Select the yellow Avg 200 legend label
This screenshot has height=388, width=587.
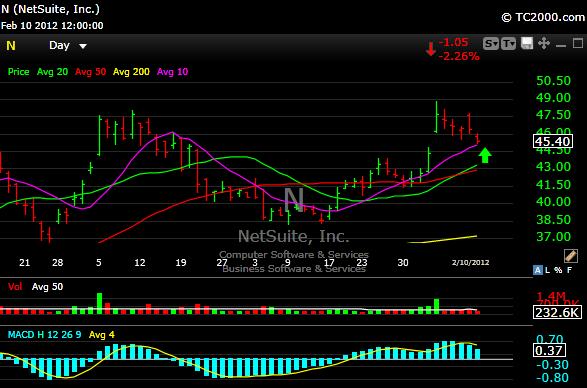click(x=131, y=72)
